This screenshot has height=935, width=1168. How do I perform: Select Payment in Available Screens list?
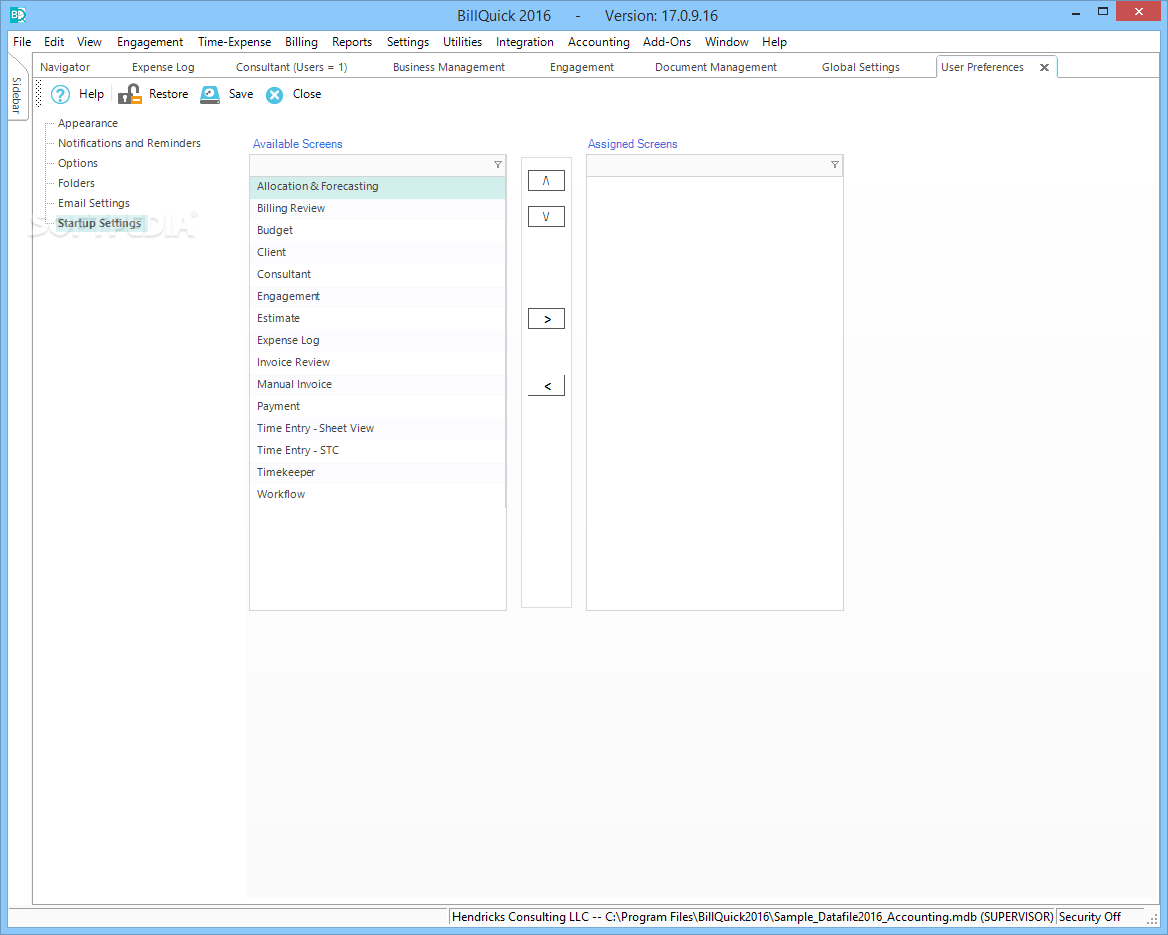pyautogui.click(x=378, y=406)
